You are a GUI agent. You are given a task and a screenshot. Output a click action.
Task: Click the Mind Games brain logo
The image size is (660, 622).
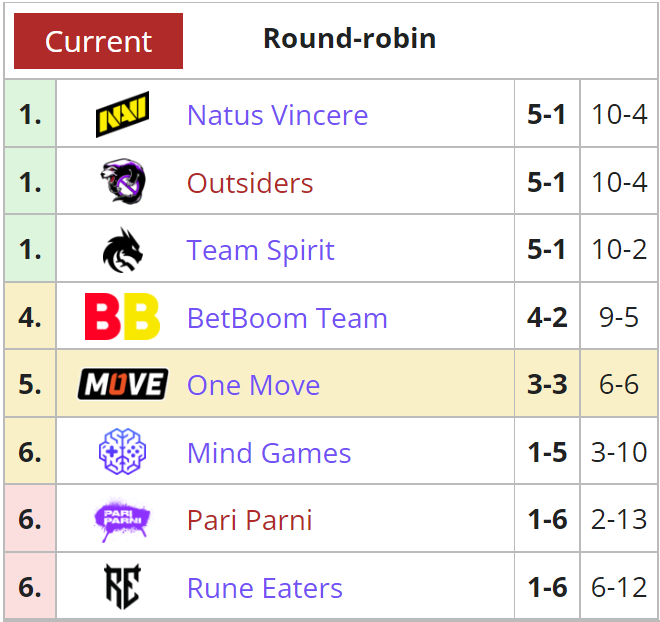pos(122,452)
